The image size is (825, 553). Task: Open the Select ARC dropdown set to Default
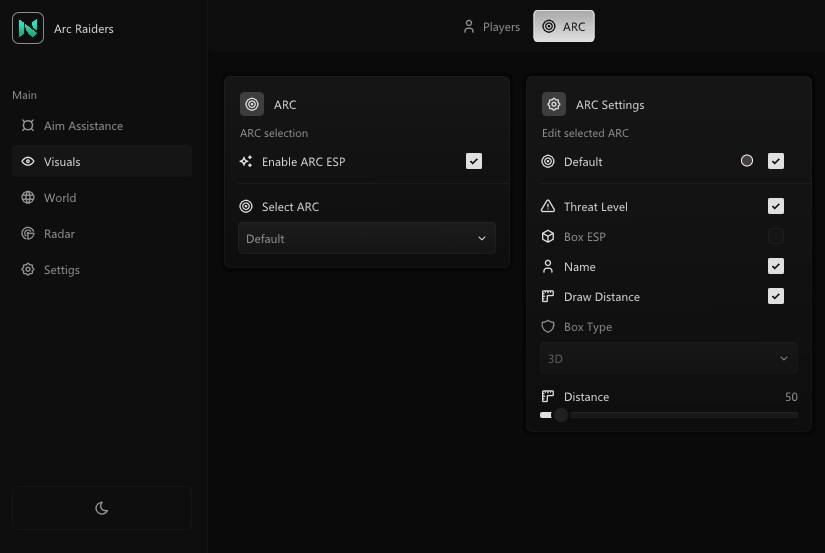[x=366, y=238]
